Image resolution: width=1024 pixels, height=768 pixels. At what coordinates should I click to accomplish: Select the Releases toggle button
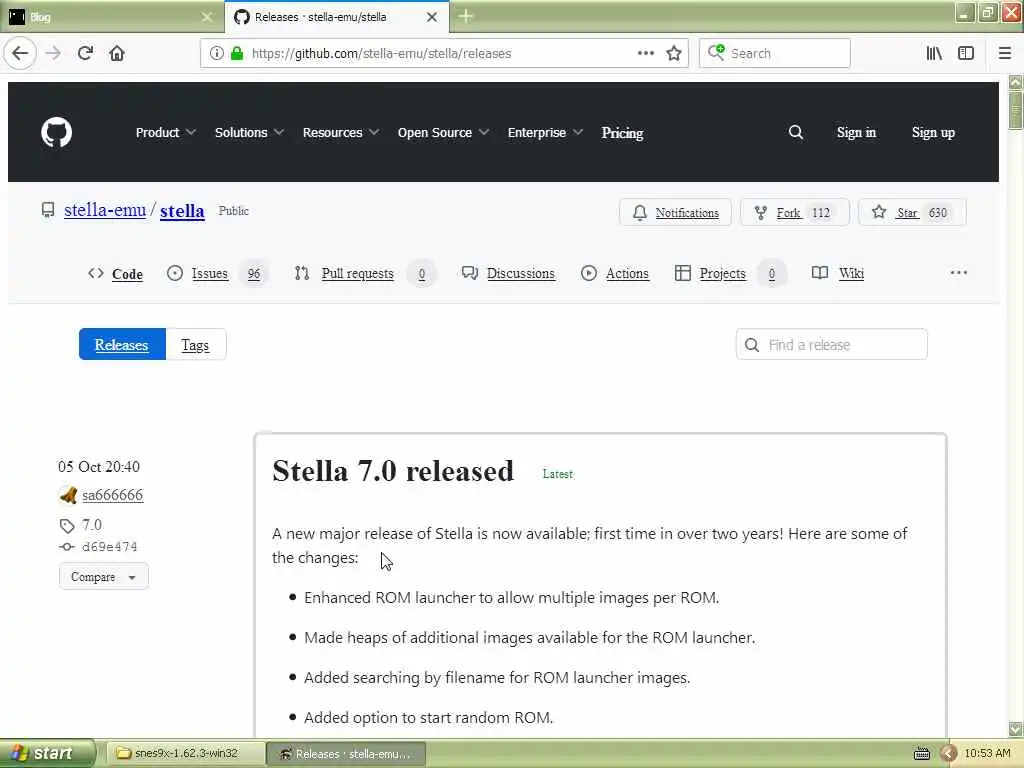(122, 344)
